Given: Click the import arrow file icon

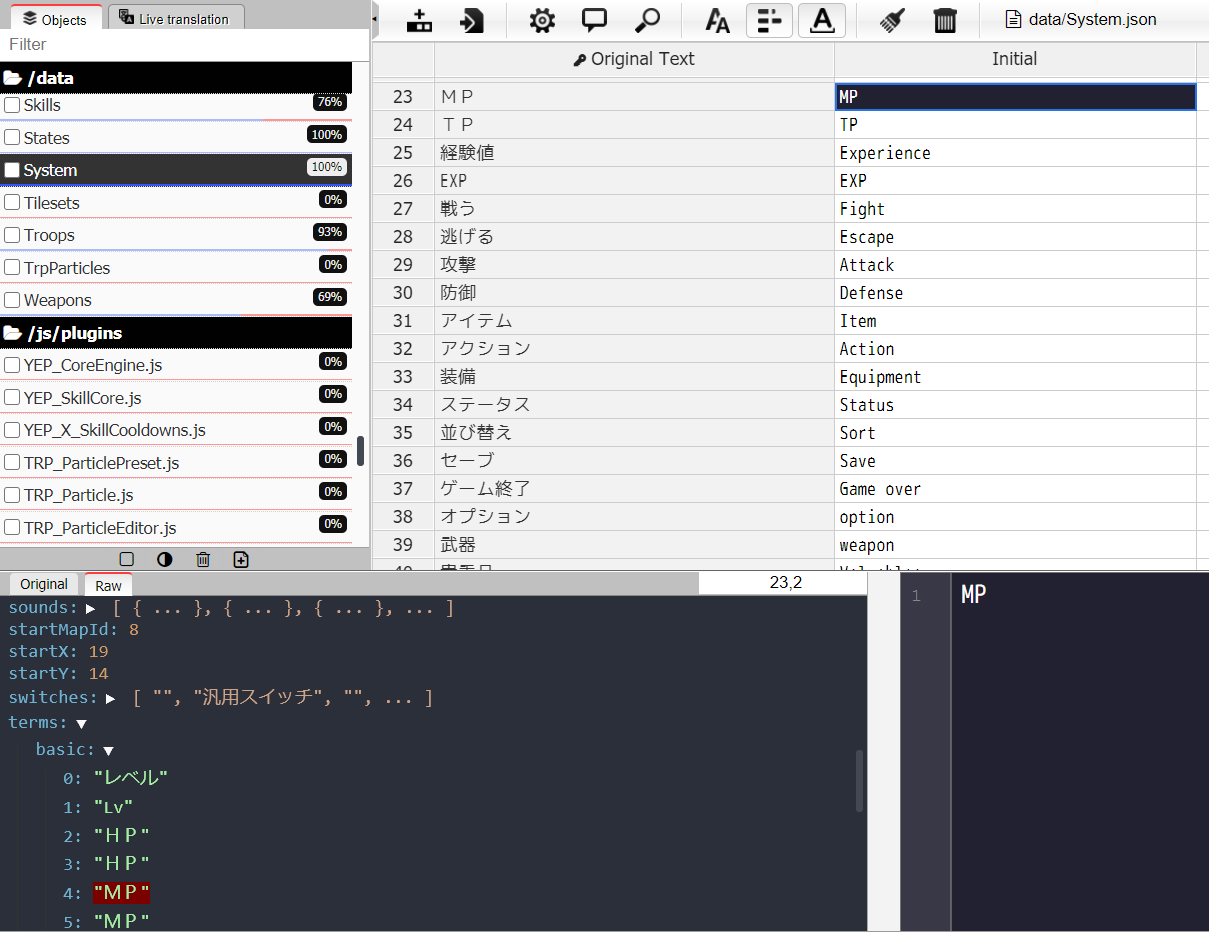Looking at the screenshot, I should coord(472,20).
